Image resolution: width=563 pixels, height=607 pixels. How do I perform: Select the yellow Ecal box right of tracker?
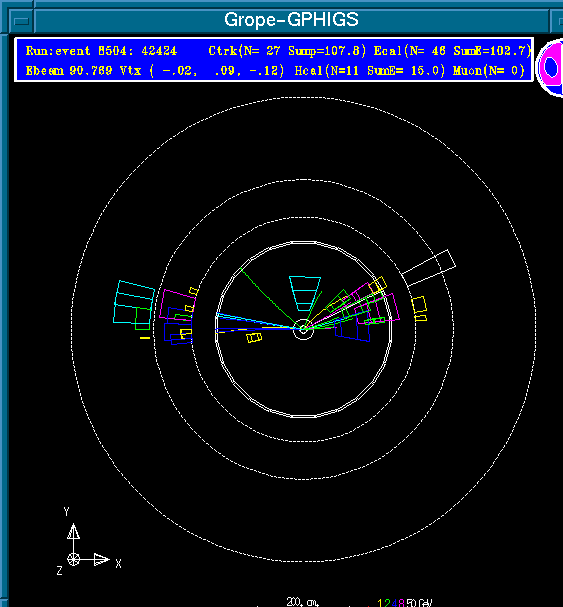419,308
